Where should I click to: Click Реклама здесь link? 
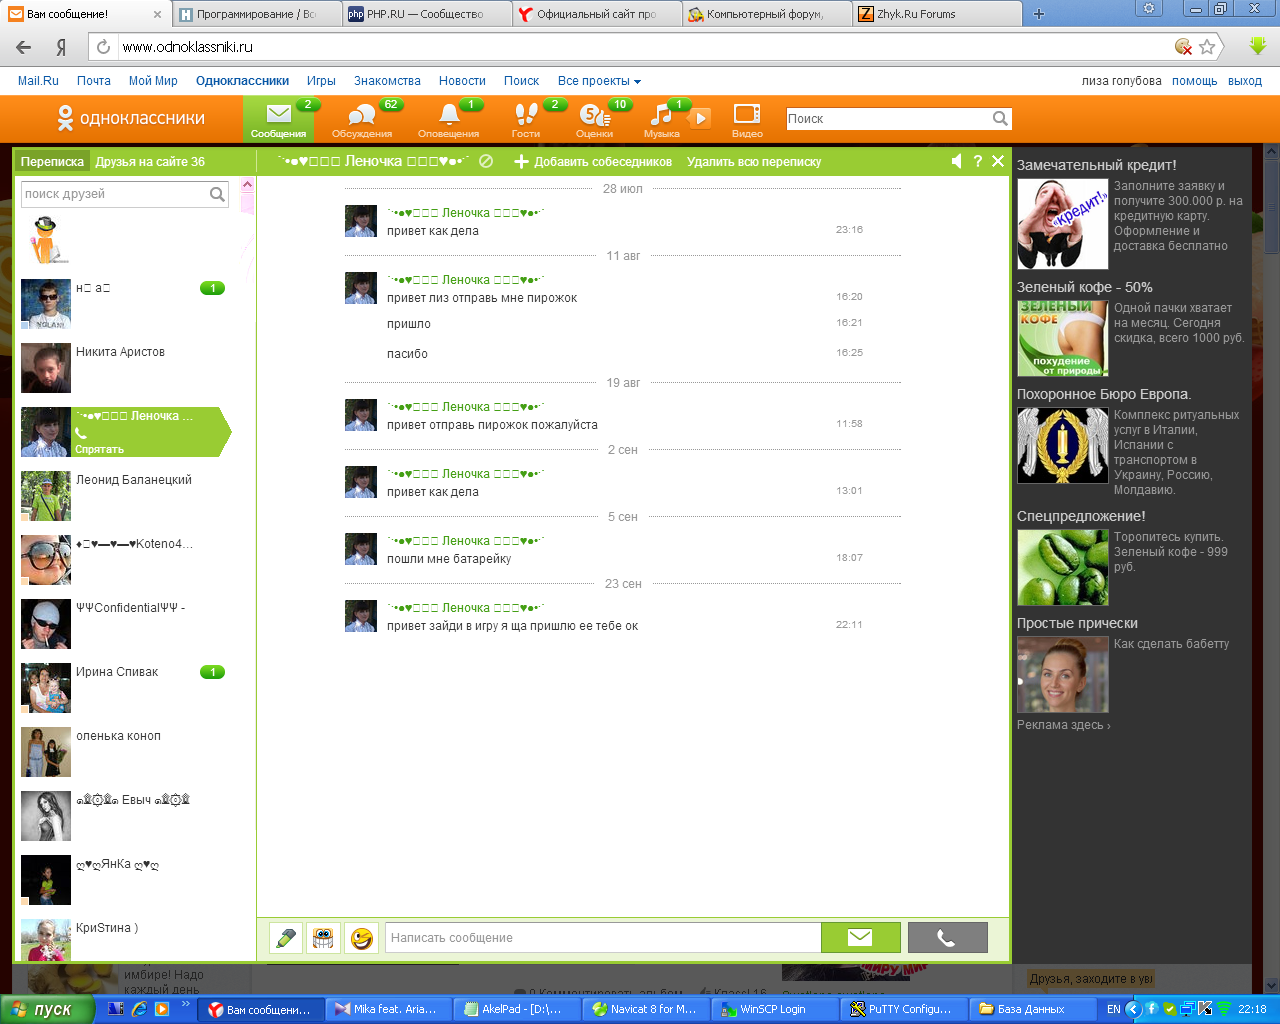point(1063,725)
